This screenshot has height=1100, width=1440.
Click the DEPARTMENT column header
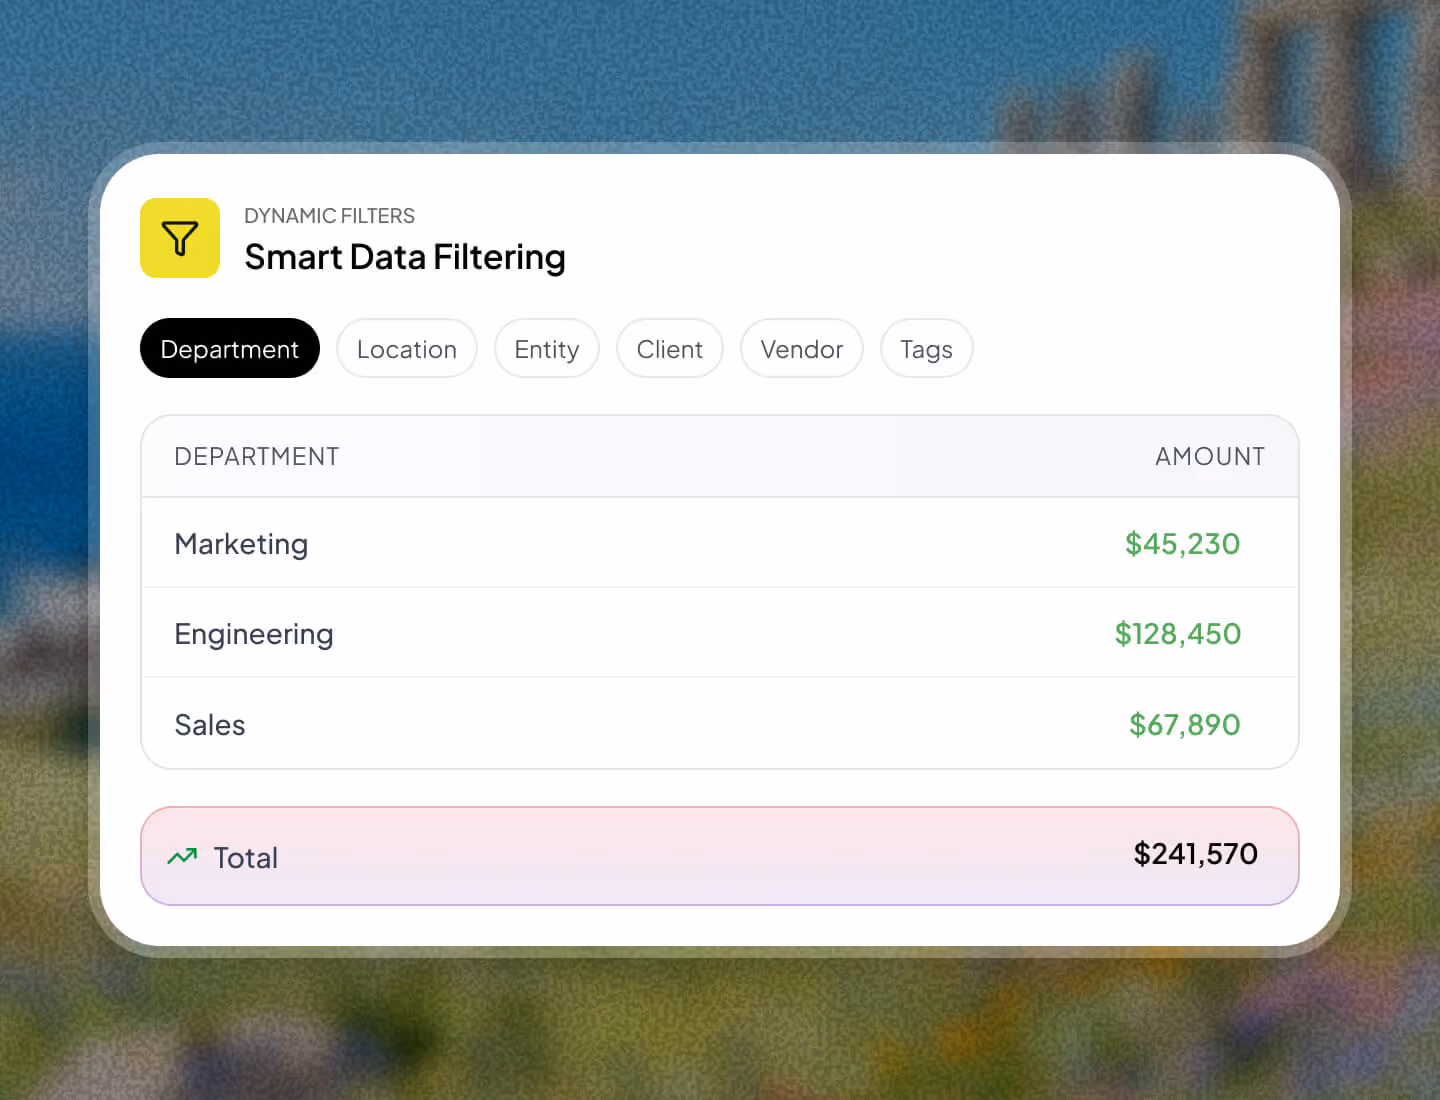coord(256,456)
